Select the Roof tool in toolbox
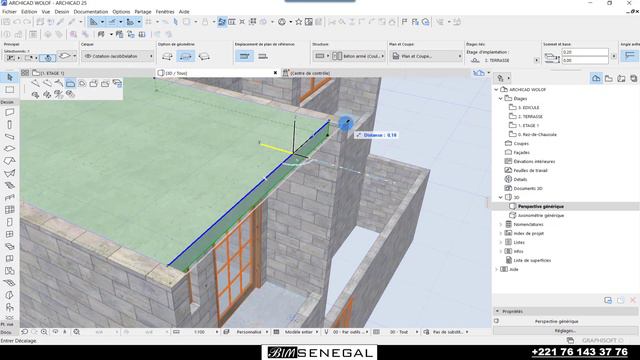This screenshot has height=360, width=640. click(x=10, y=161)
